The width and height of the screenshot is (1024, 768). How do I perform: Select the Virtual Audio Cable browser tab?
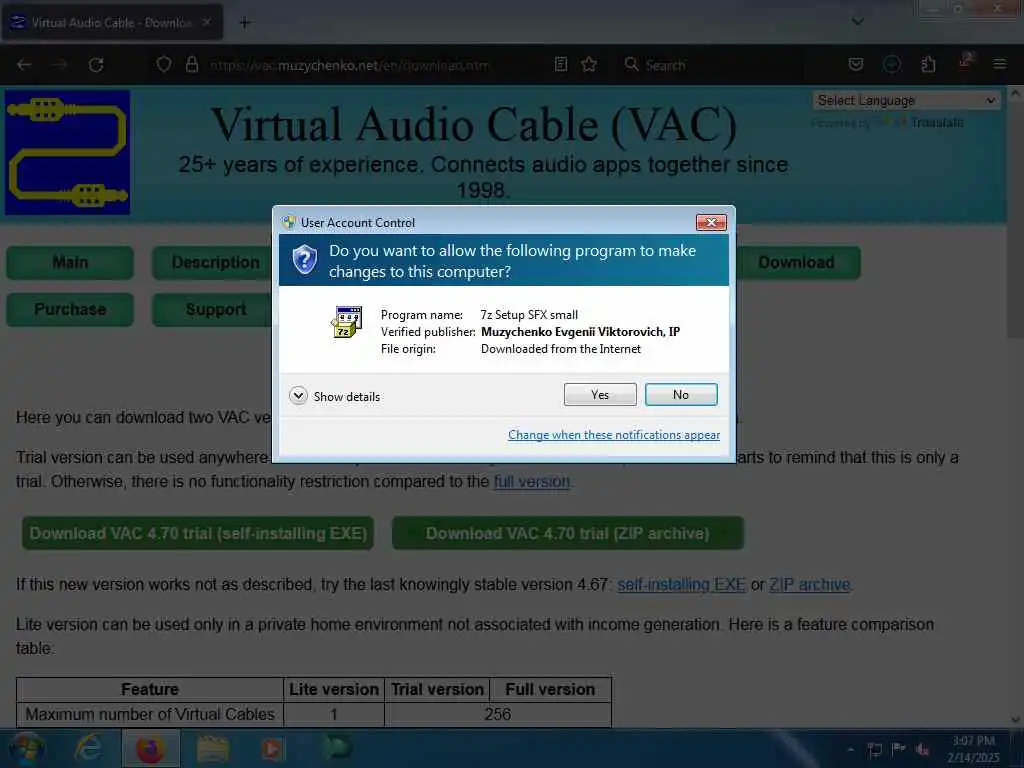tap(112, 22)
